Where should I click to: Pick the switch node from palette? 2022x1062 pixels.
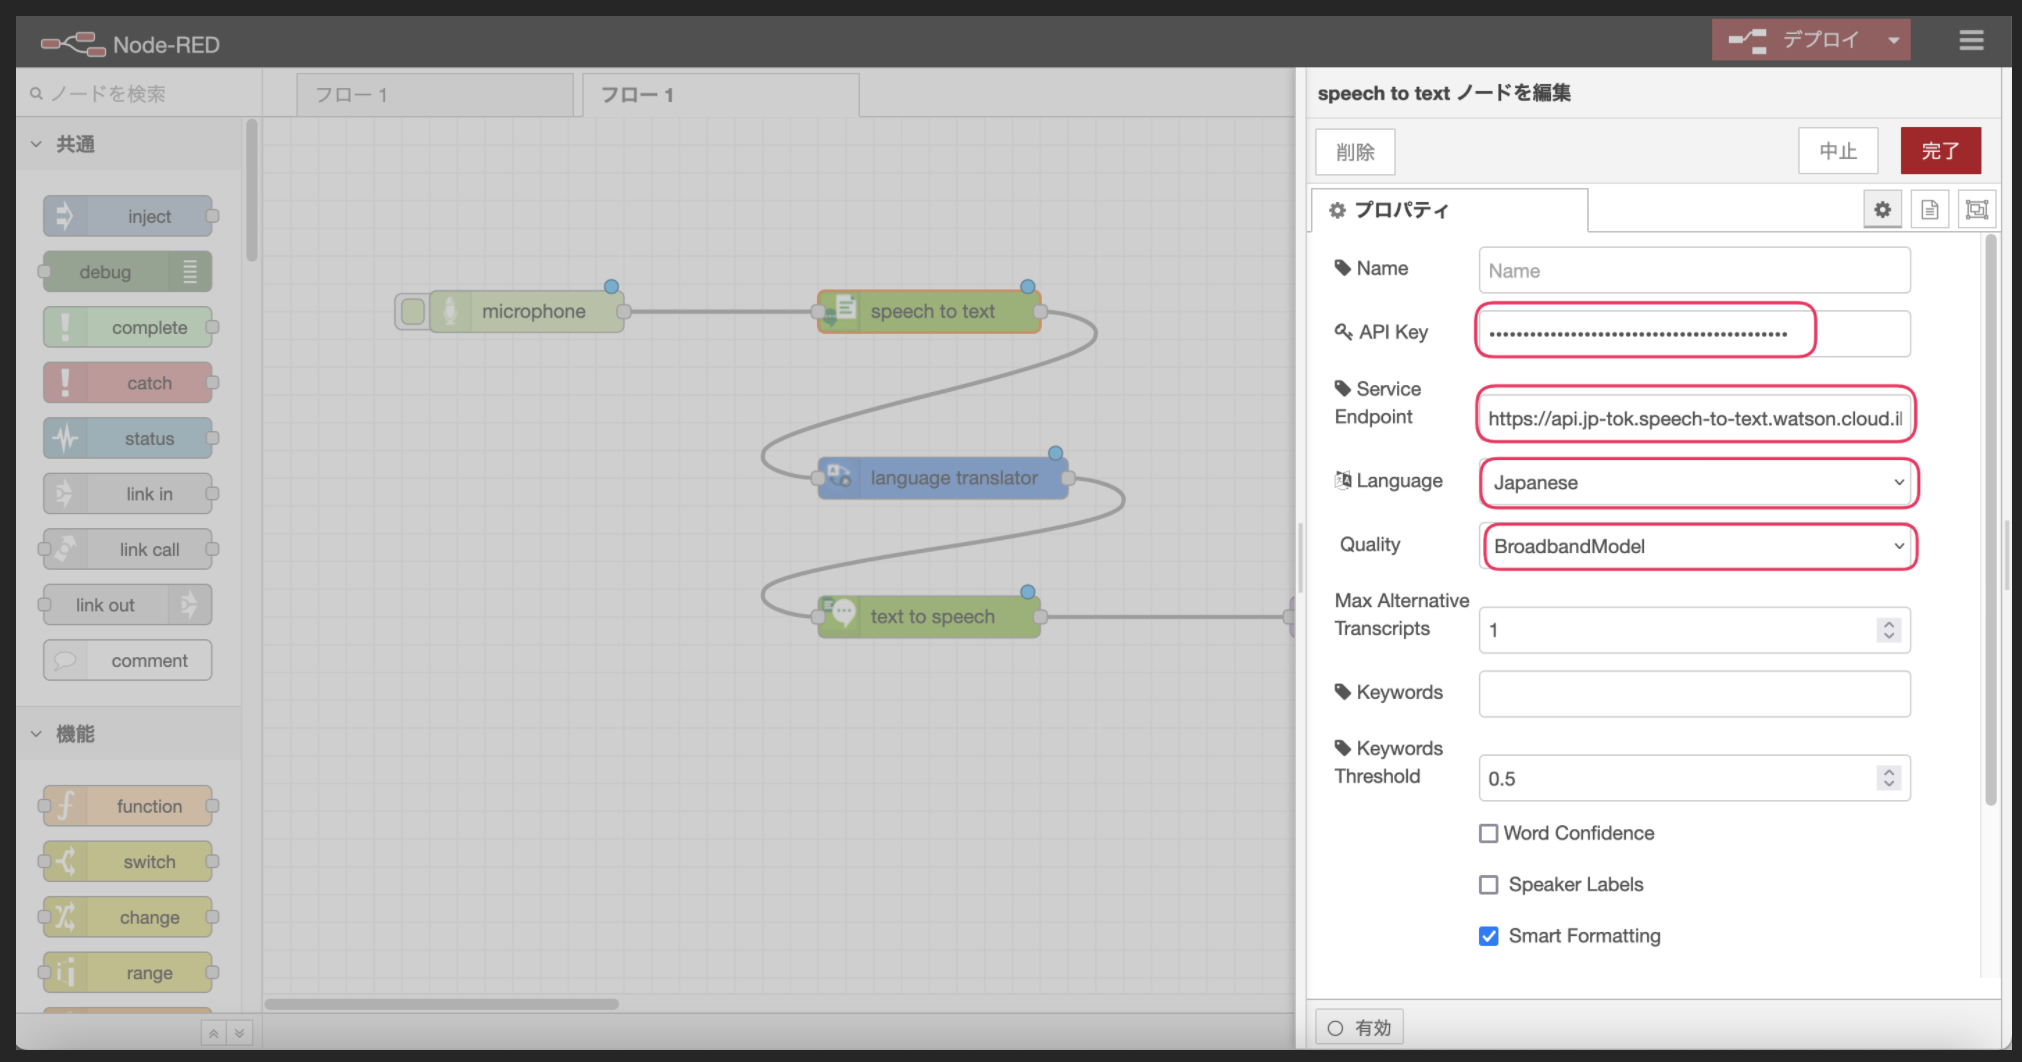point(128,862)
